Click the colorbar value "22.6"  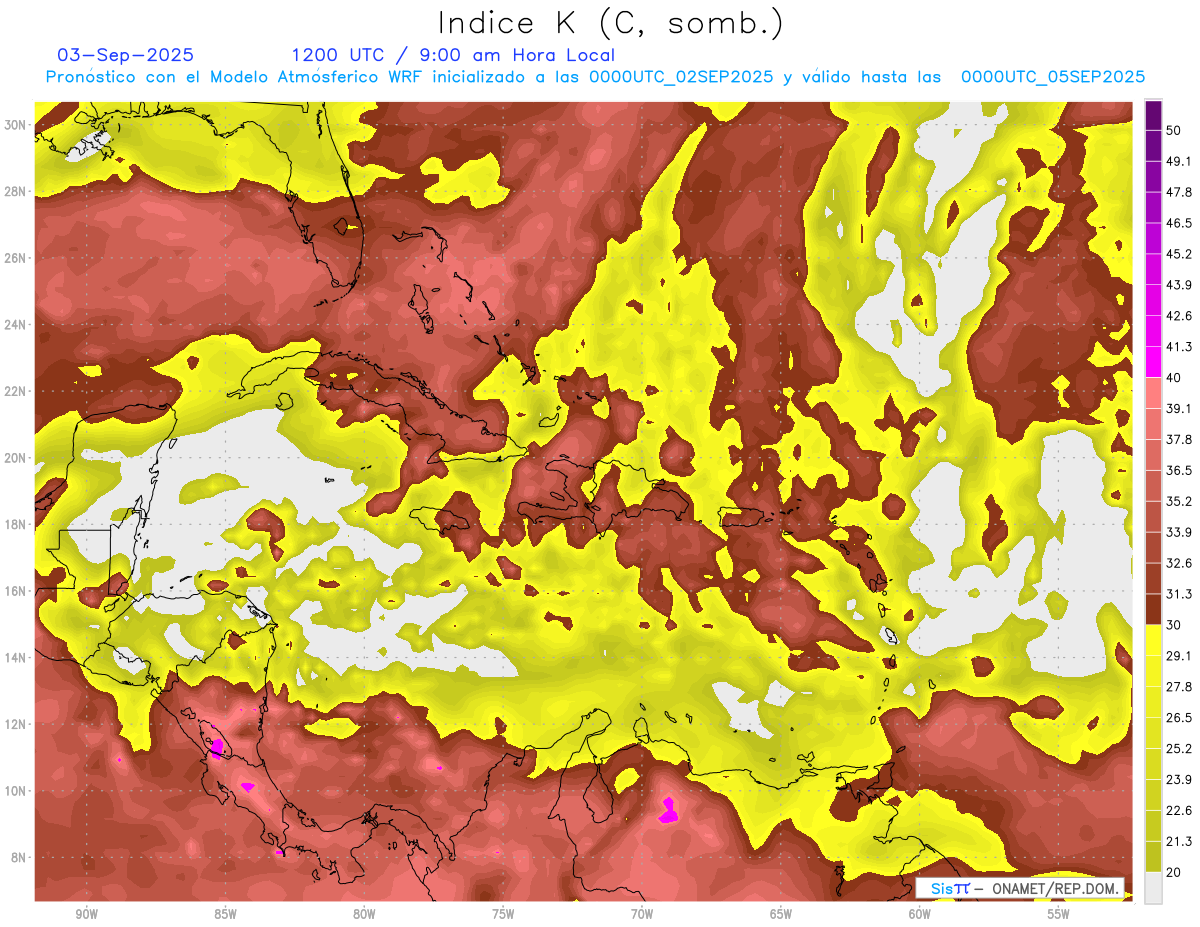tap(1179, 810)
